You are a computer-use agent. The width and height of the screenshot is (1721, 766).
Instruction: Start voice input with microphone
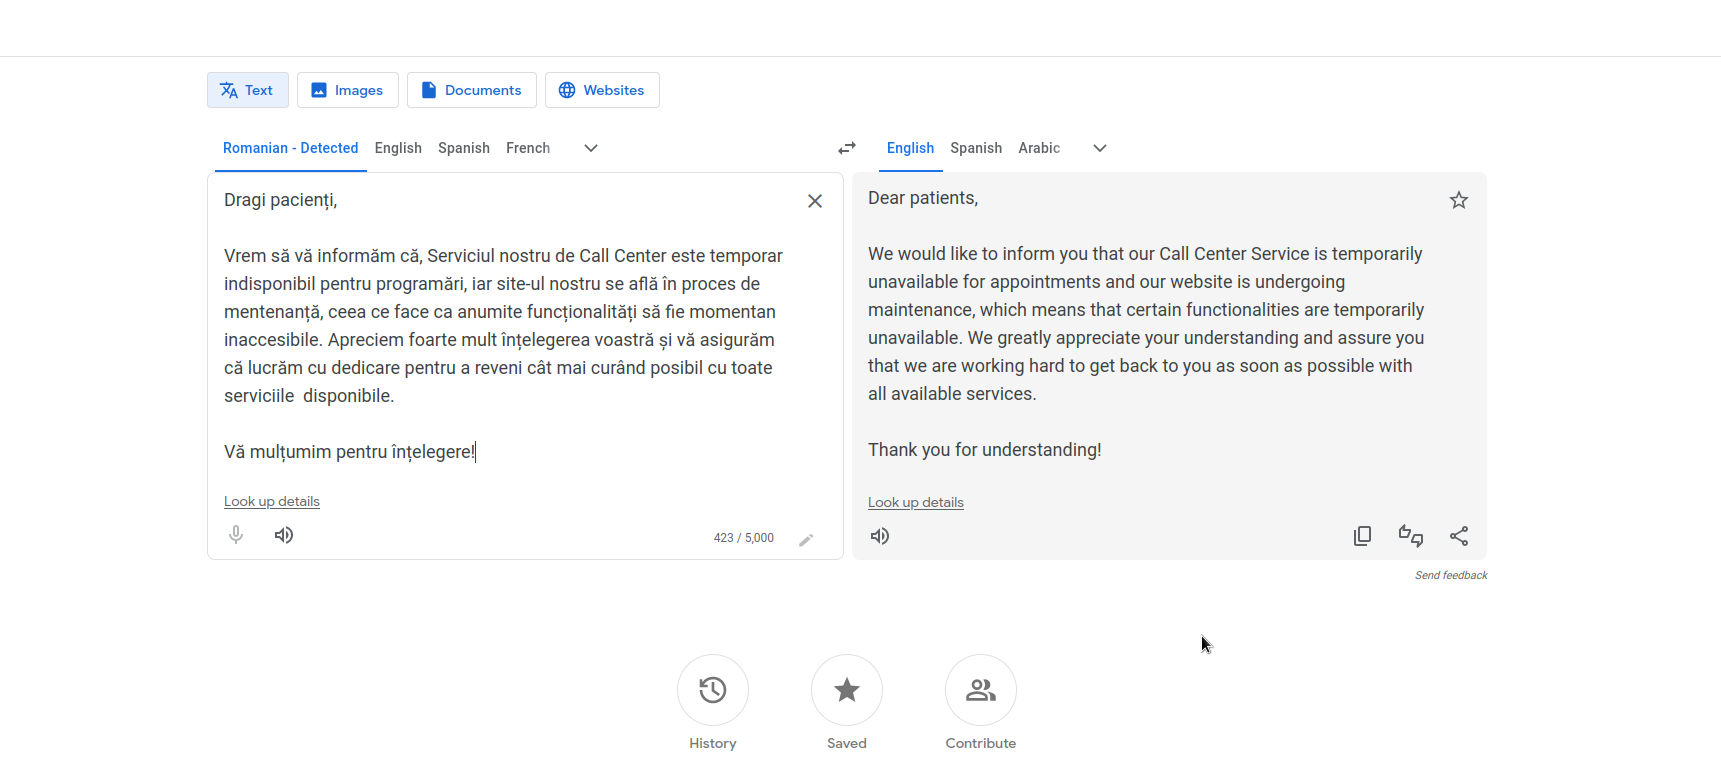(x=236, y=535)
